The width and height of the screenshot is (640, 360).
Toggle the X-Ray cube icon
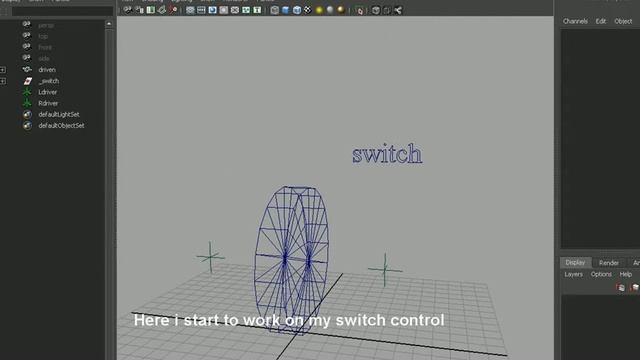pyautogui.click(x=376, y=10)
